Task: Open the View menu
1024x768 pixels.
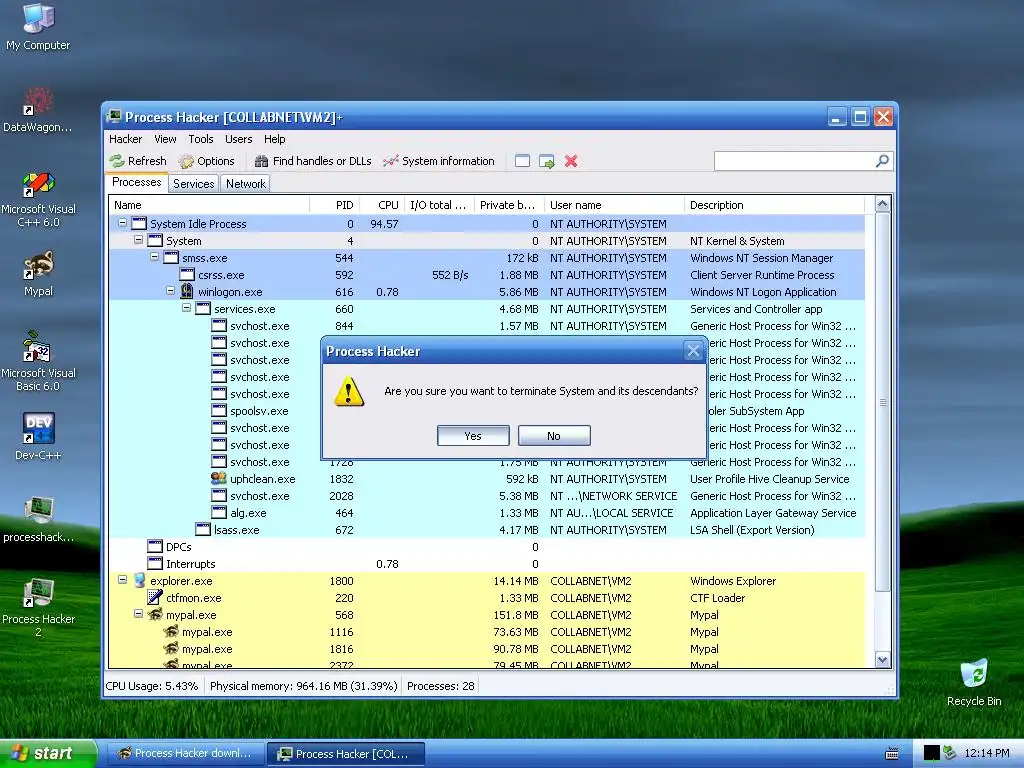Action: pos(165,139)
